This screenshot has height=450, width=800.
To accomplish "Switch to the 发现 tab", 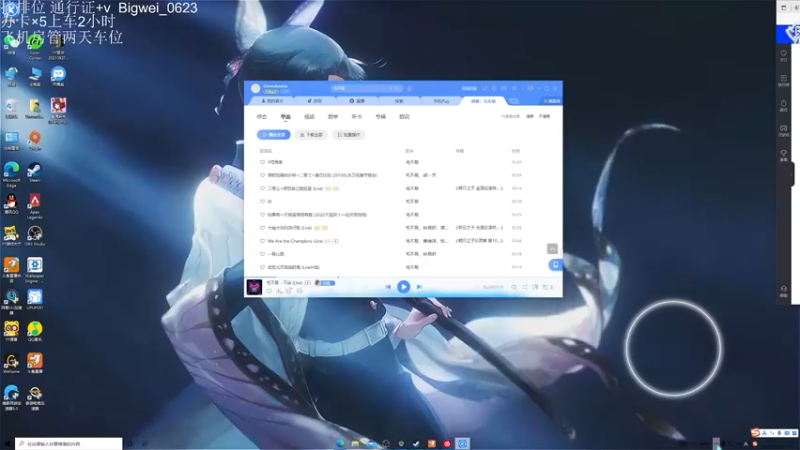I will pos(315,101).
